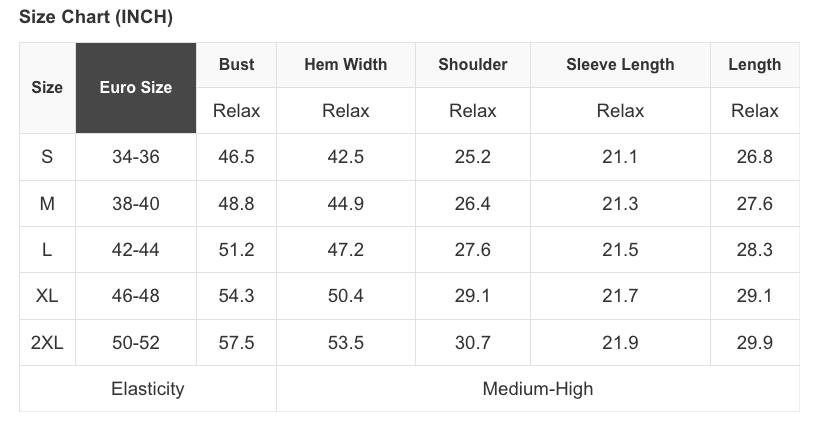This screenshot has height=430, width=826.
Task: Select the 30.7 shoulder measurement cell
Action: click(x=472, y=343)
